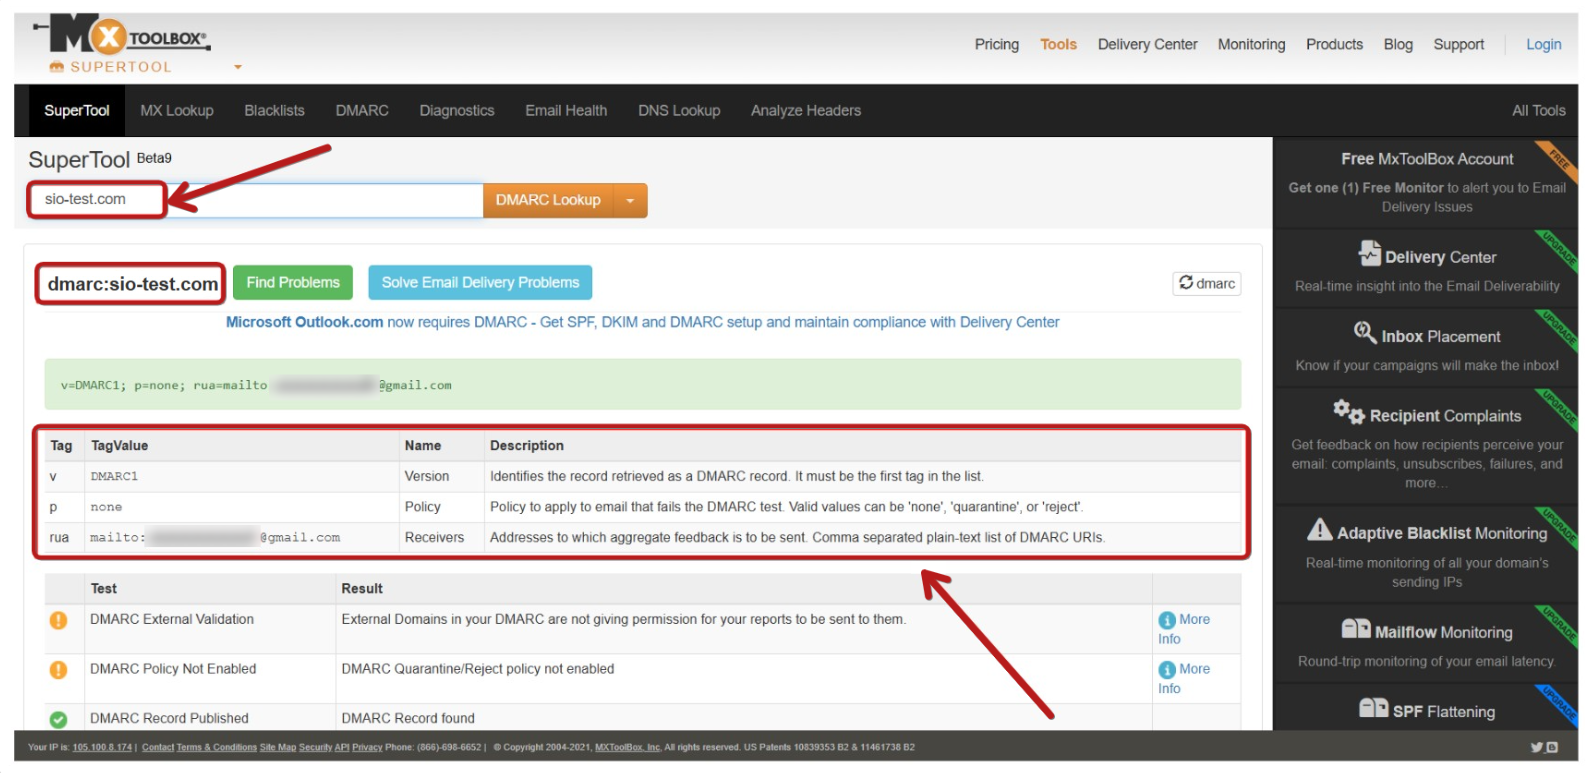The height and width of the screenshot is (773, 1592).
Task: Open SPF Flattening sidebar heading
Action: tap(1444, 712)
